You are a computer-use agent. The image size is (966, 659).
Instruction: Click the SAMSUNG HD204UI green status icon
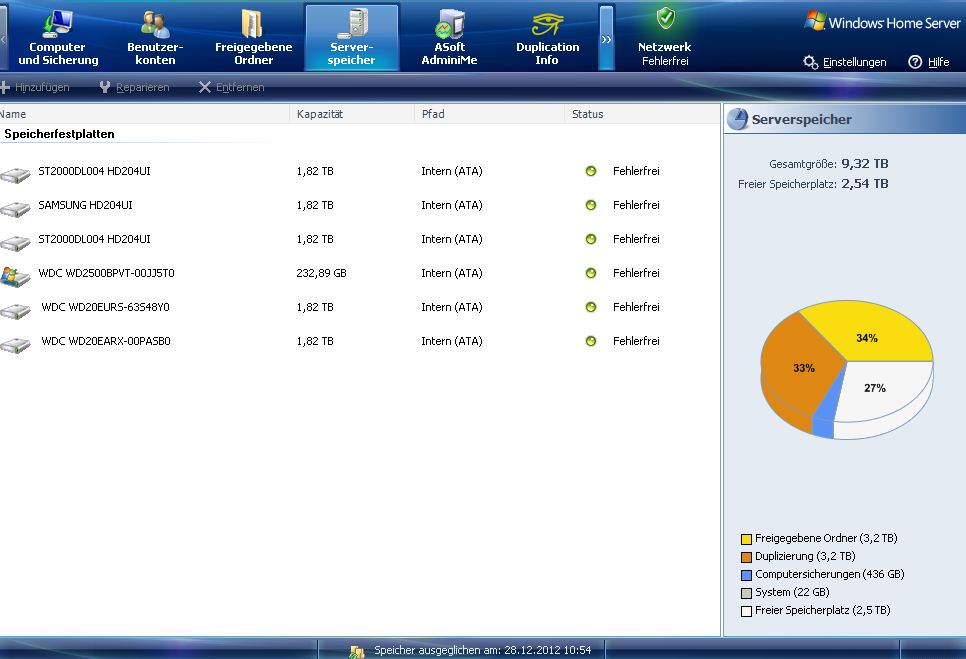coord(591,205)
